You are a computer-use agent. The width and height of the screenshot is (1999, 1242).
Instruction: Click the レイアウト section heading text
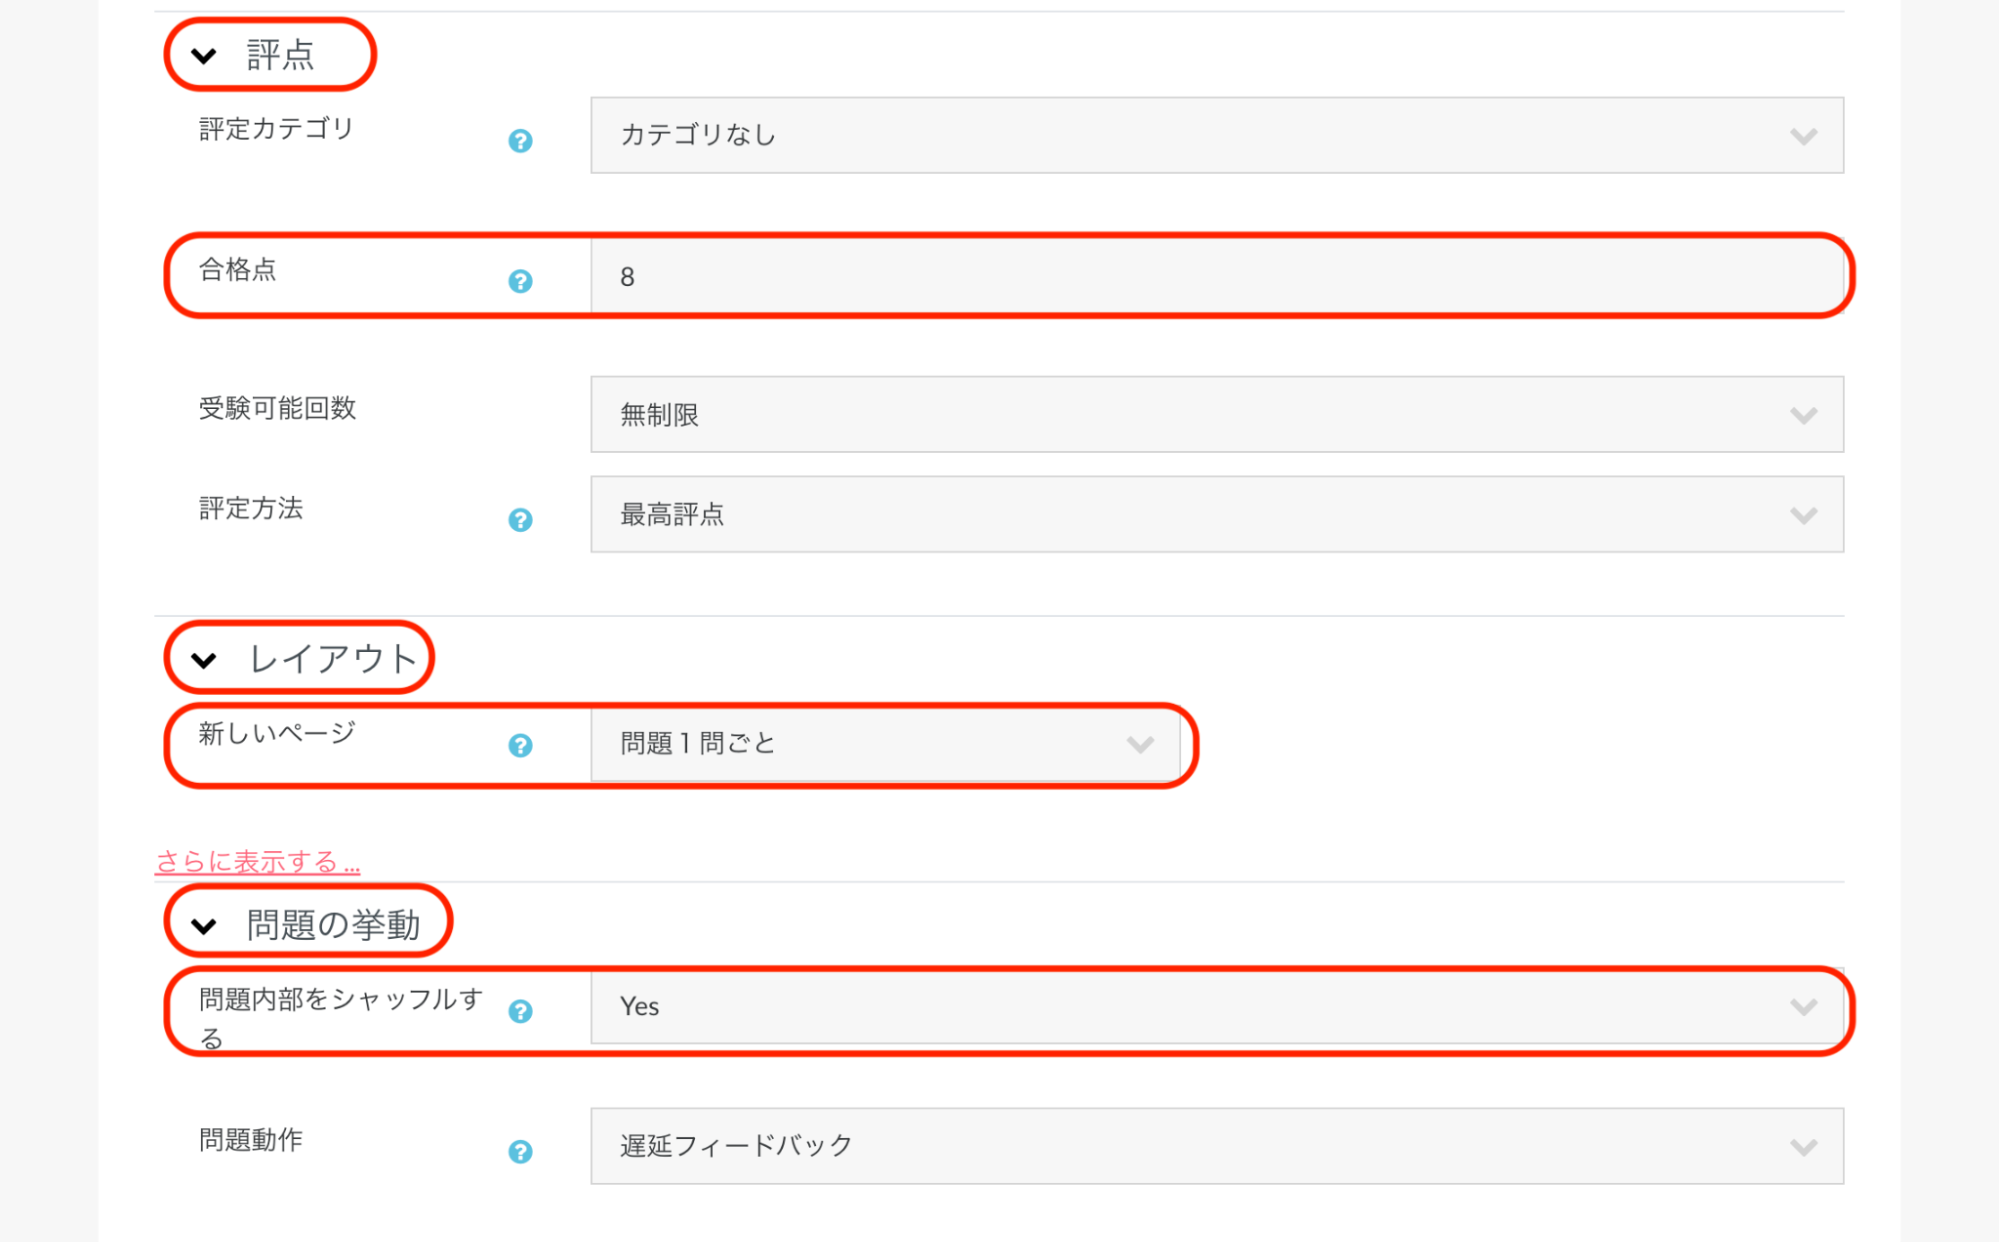pyautogui.click(x=332, y=659)
